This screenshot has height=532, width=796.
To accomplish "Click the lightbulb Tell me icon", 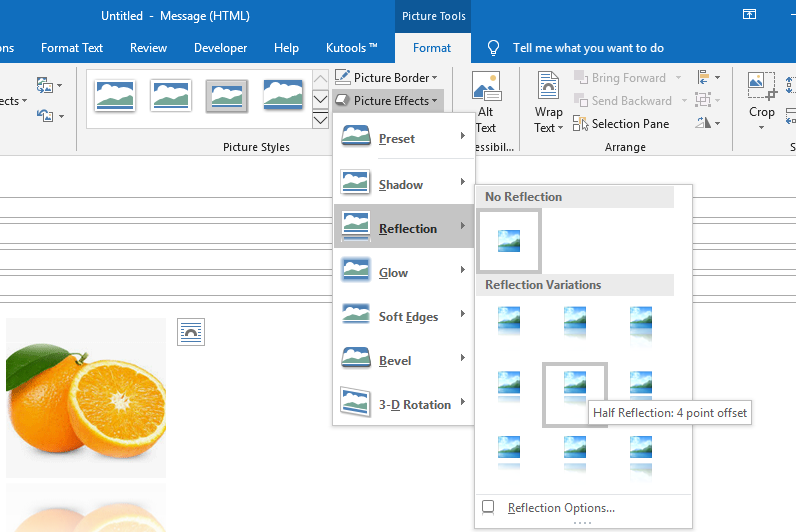I will (x=493, y=48).
